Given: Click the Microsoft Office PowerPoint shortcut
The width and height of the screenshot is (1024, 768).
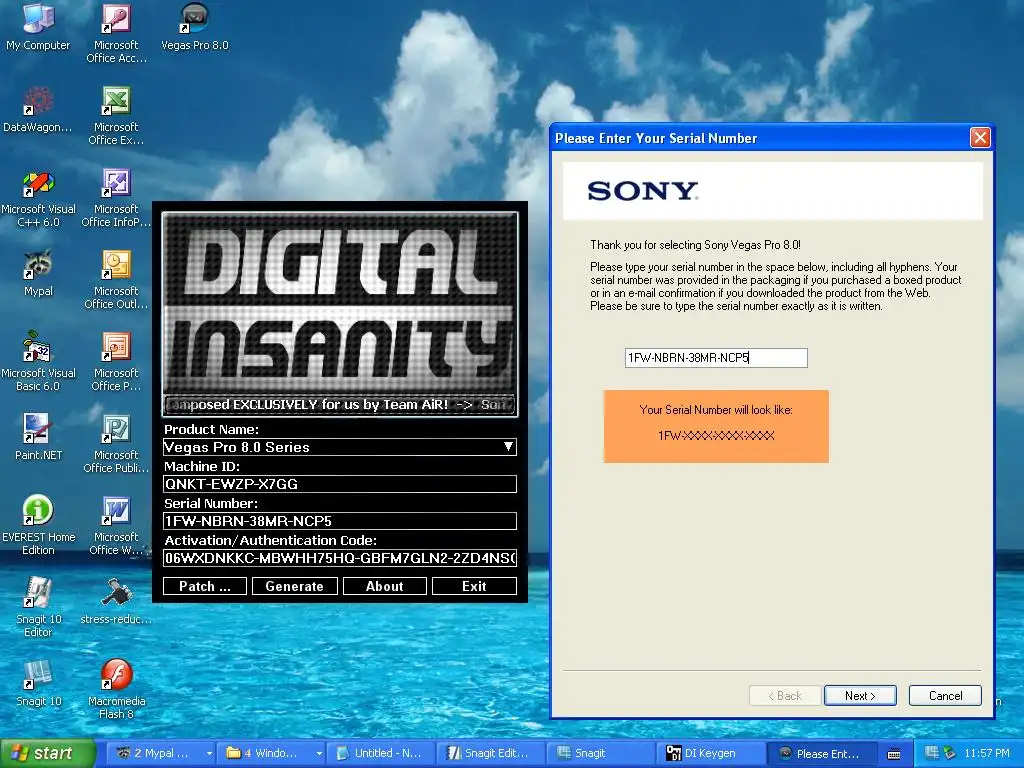Looking at the screenshot, I should click(x=116, y=362).
